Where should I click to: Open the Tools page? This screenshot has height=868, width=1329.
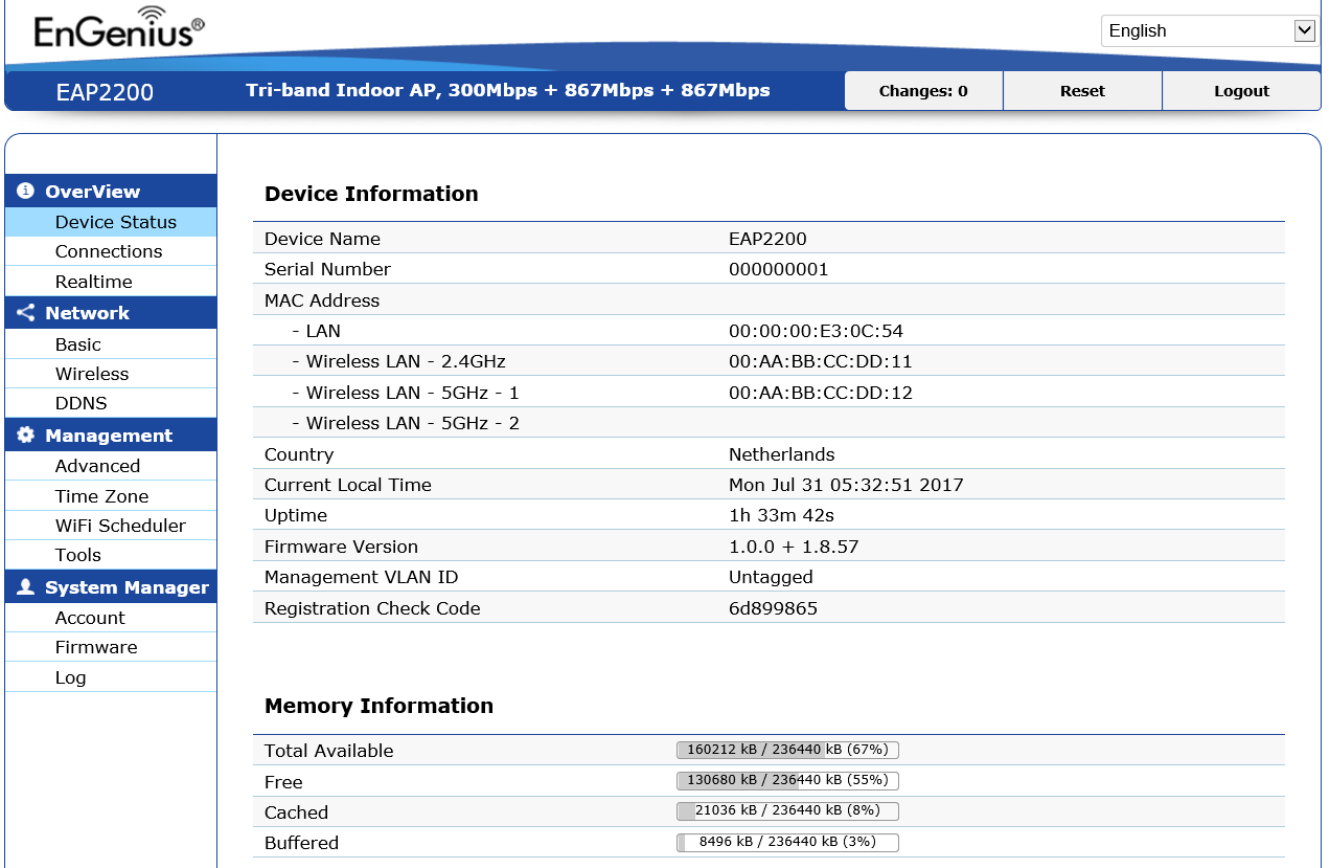[x=110, y=555]
